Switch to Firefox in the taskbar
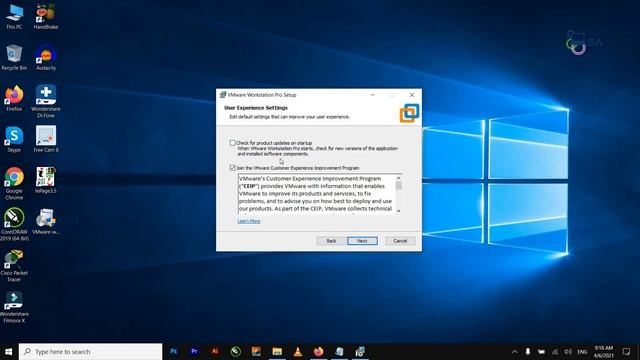Image resolution: width=640 pixels, height=360 pixels. [x=319, y=351]
